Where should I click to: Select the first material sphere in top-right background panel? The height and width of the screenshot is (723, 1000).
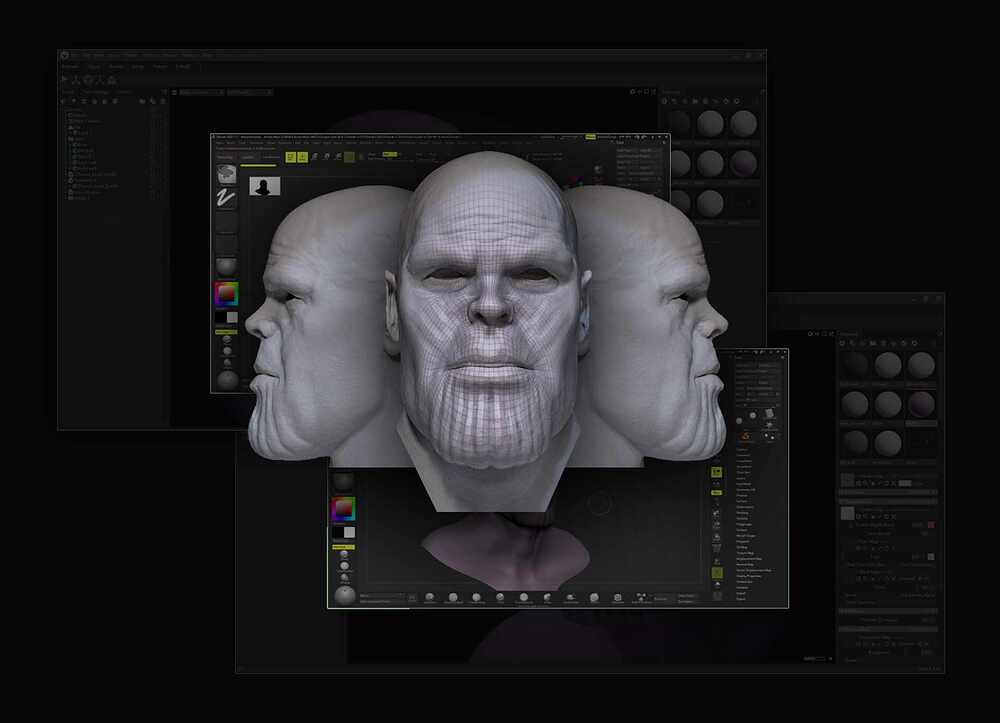click(679, 123)
